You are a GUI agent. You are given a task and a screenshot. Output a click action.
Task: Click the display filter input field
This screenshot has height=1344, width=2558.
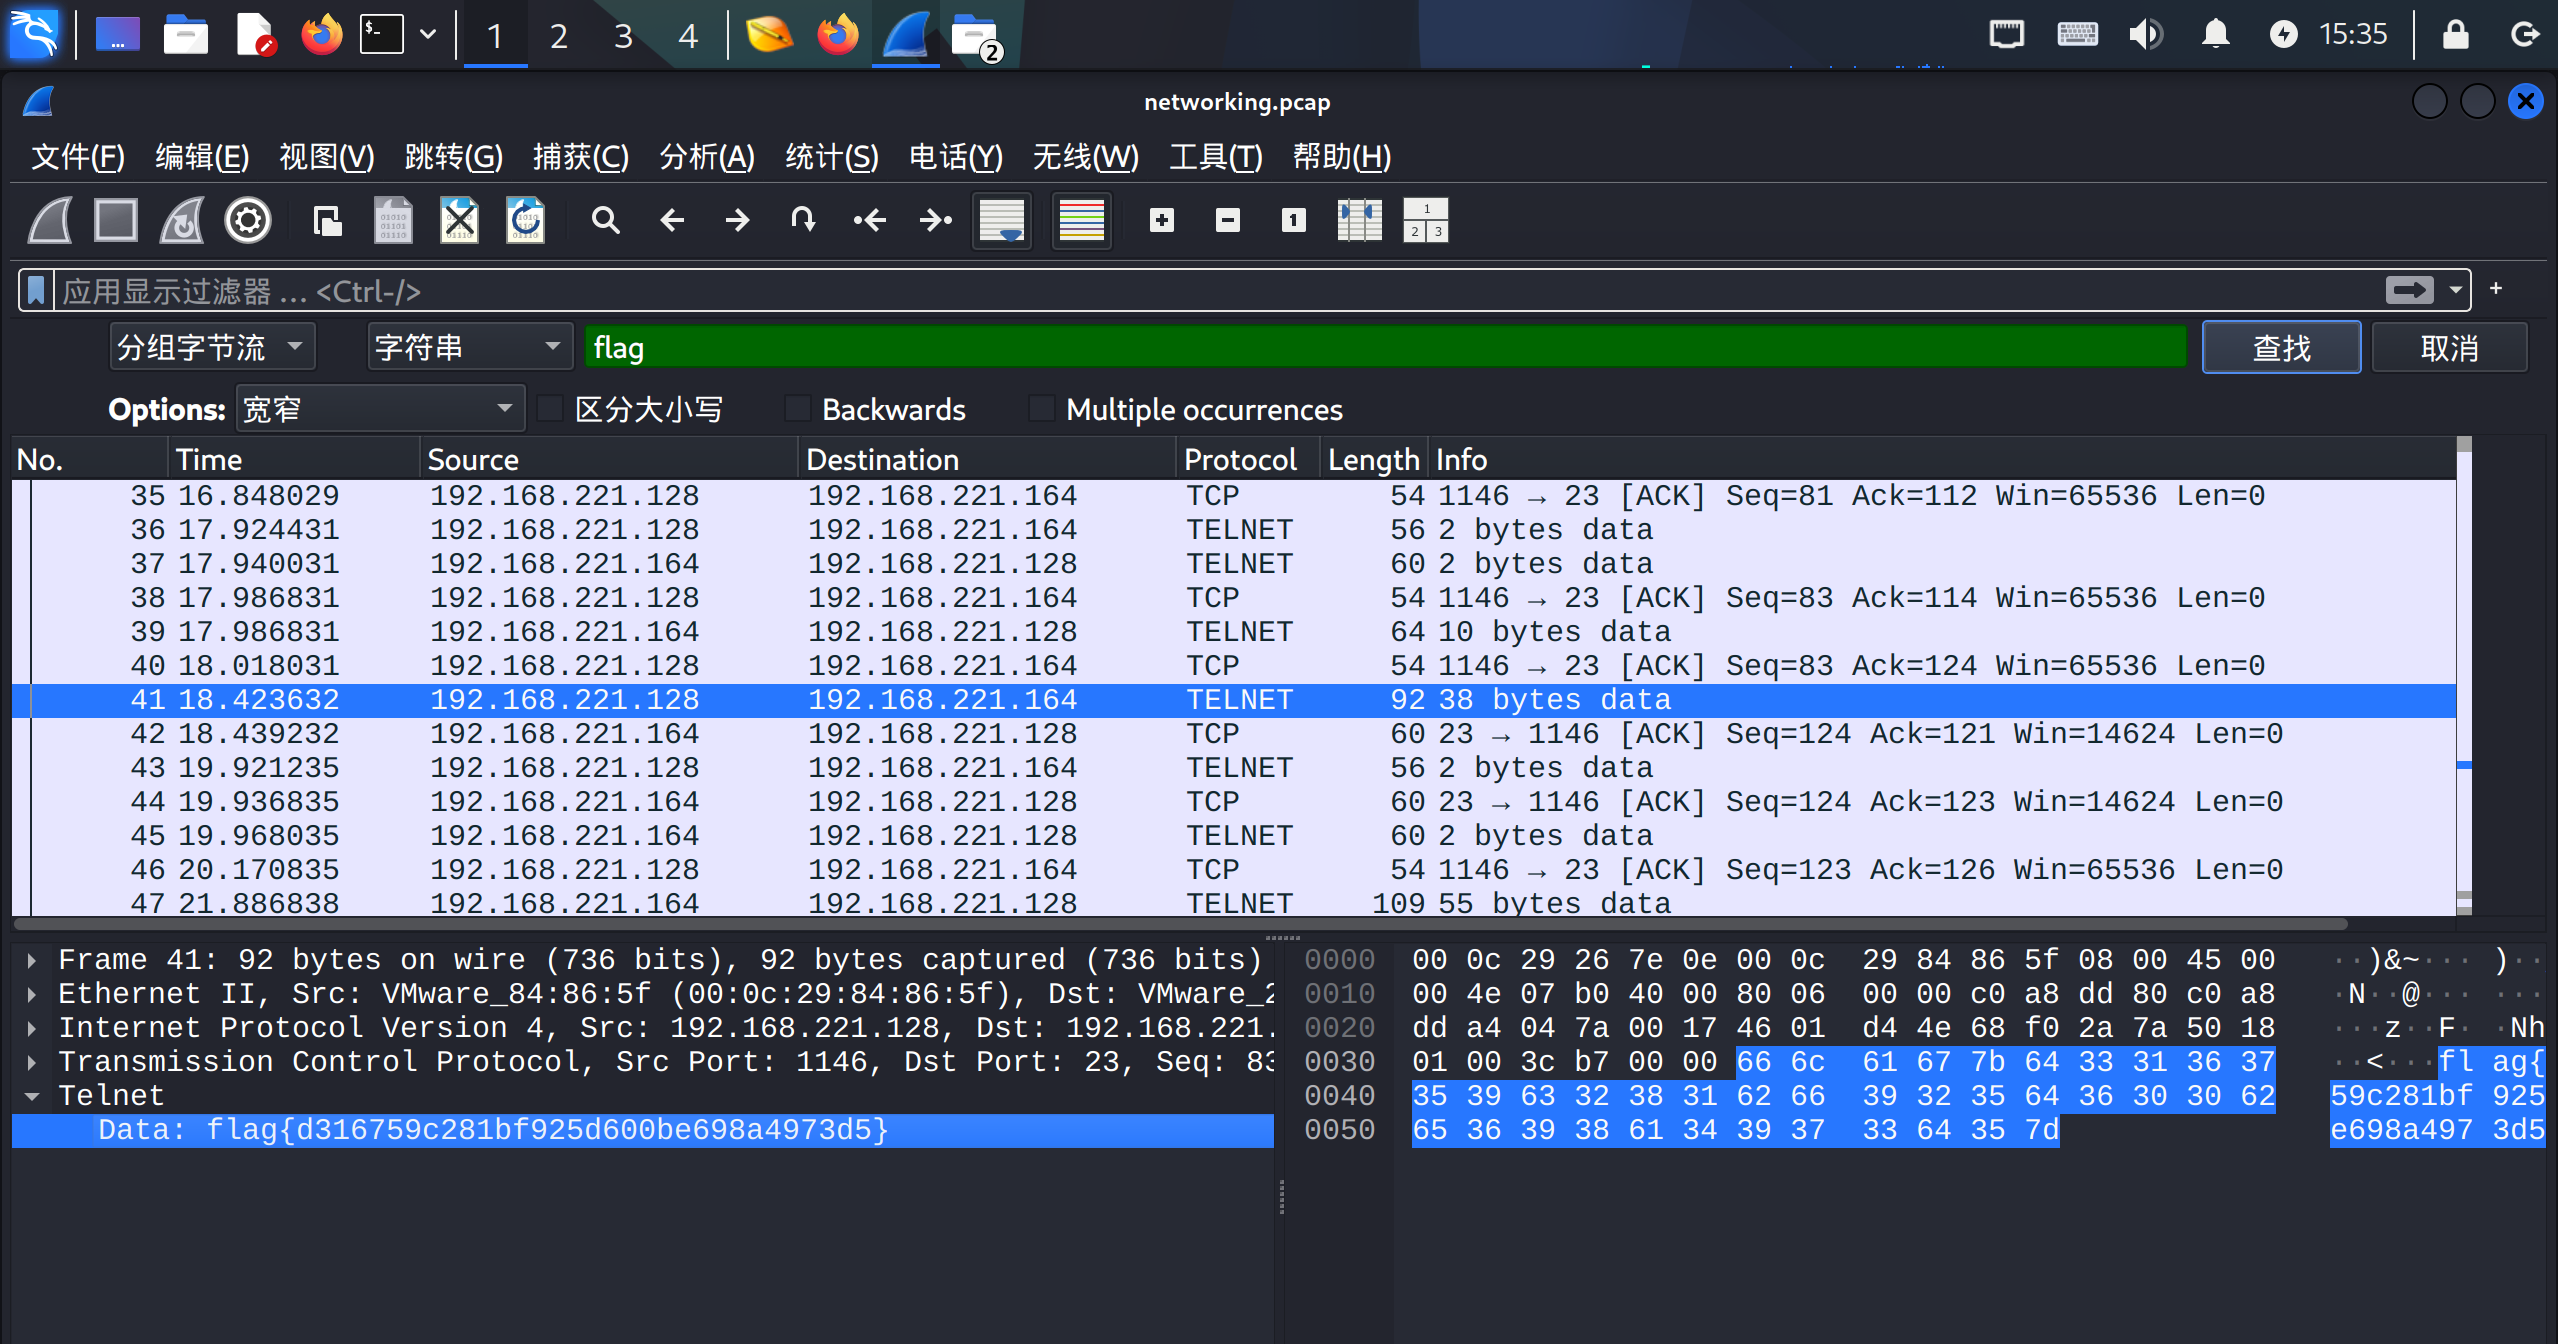tap(1200, 291)
